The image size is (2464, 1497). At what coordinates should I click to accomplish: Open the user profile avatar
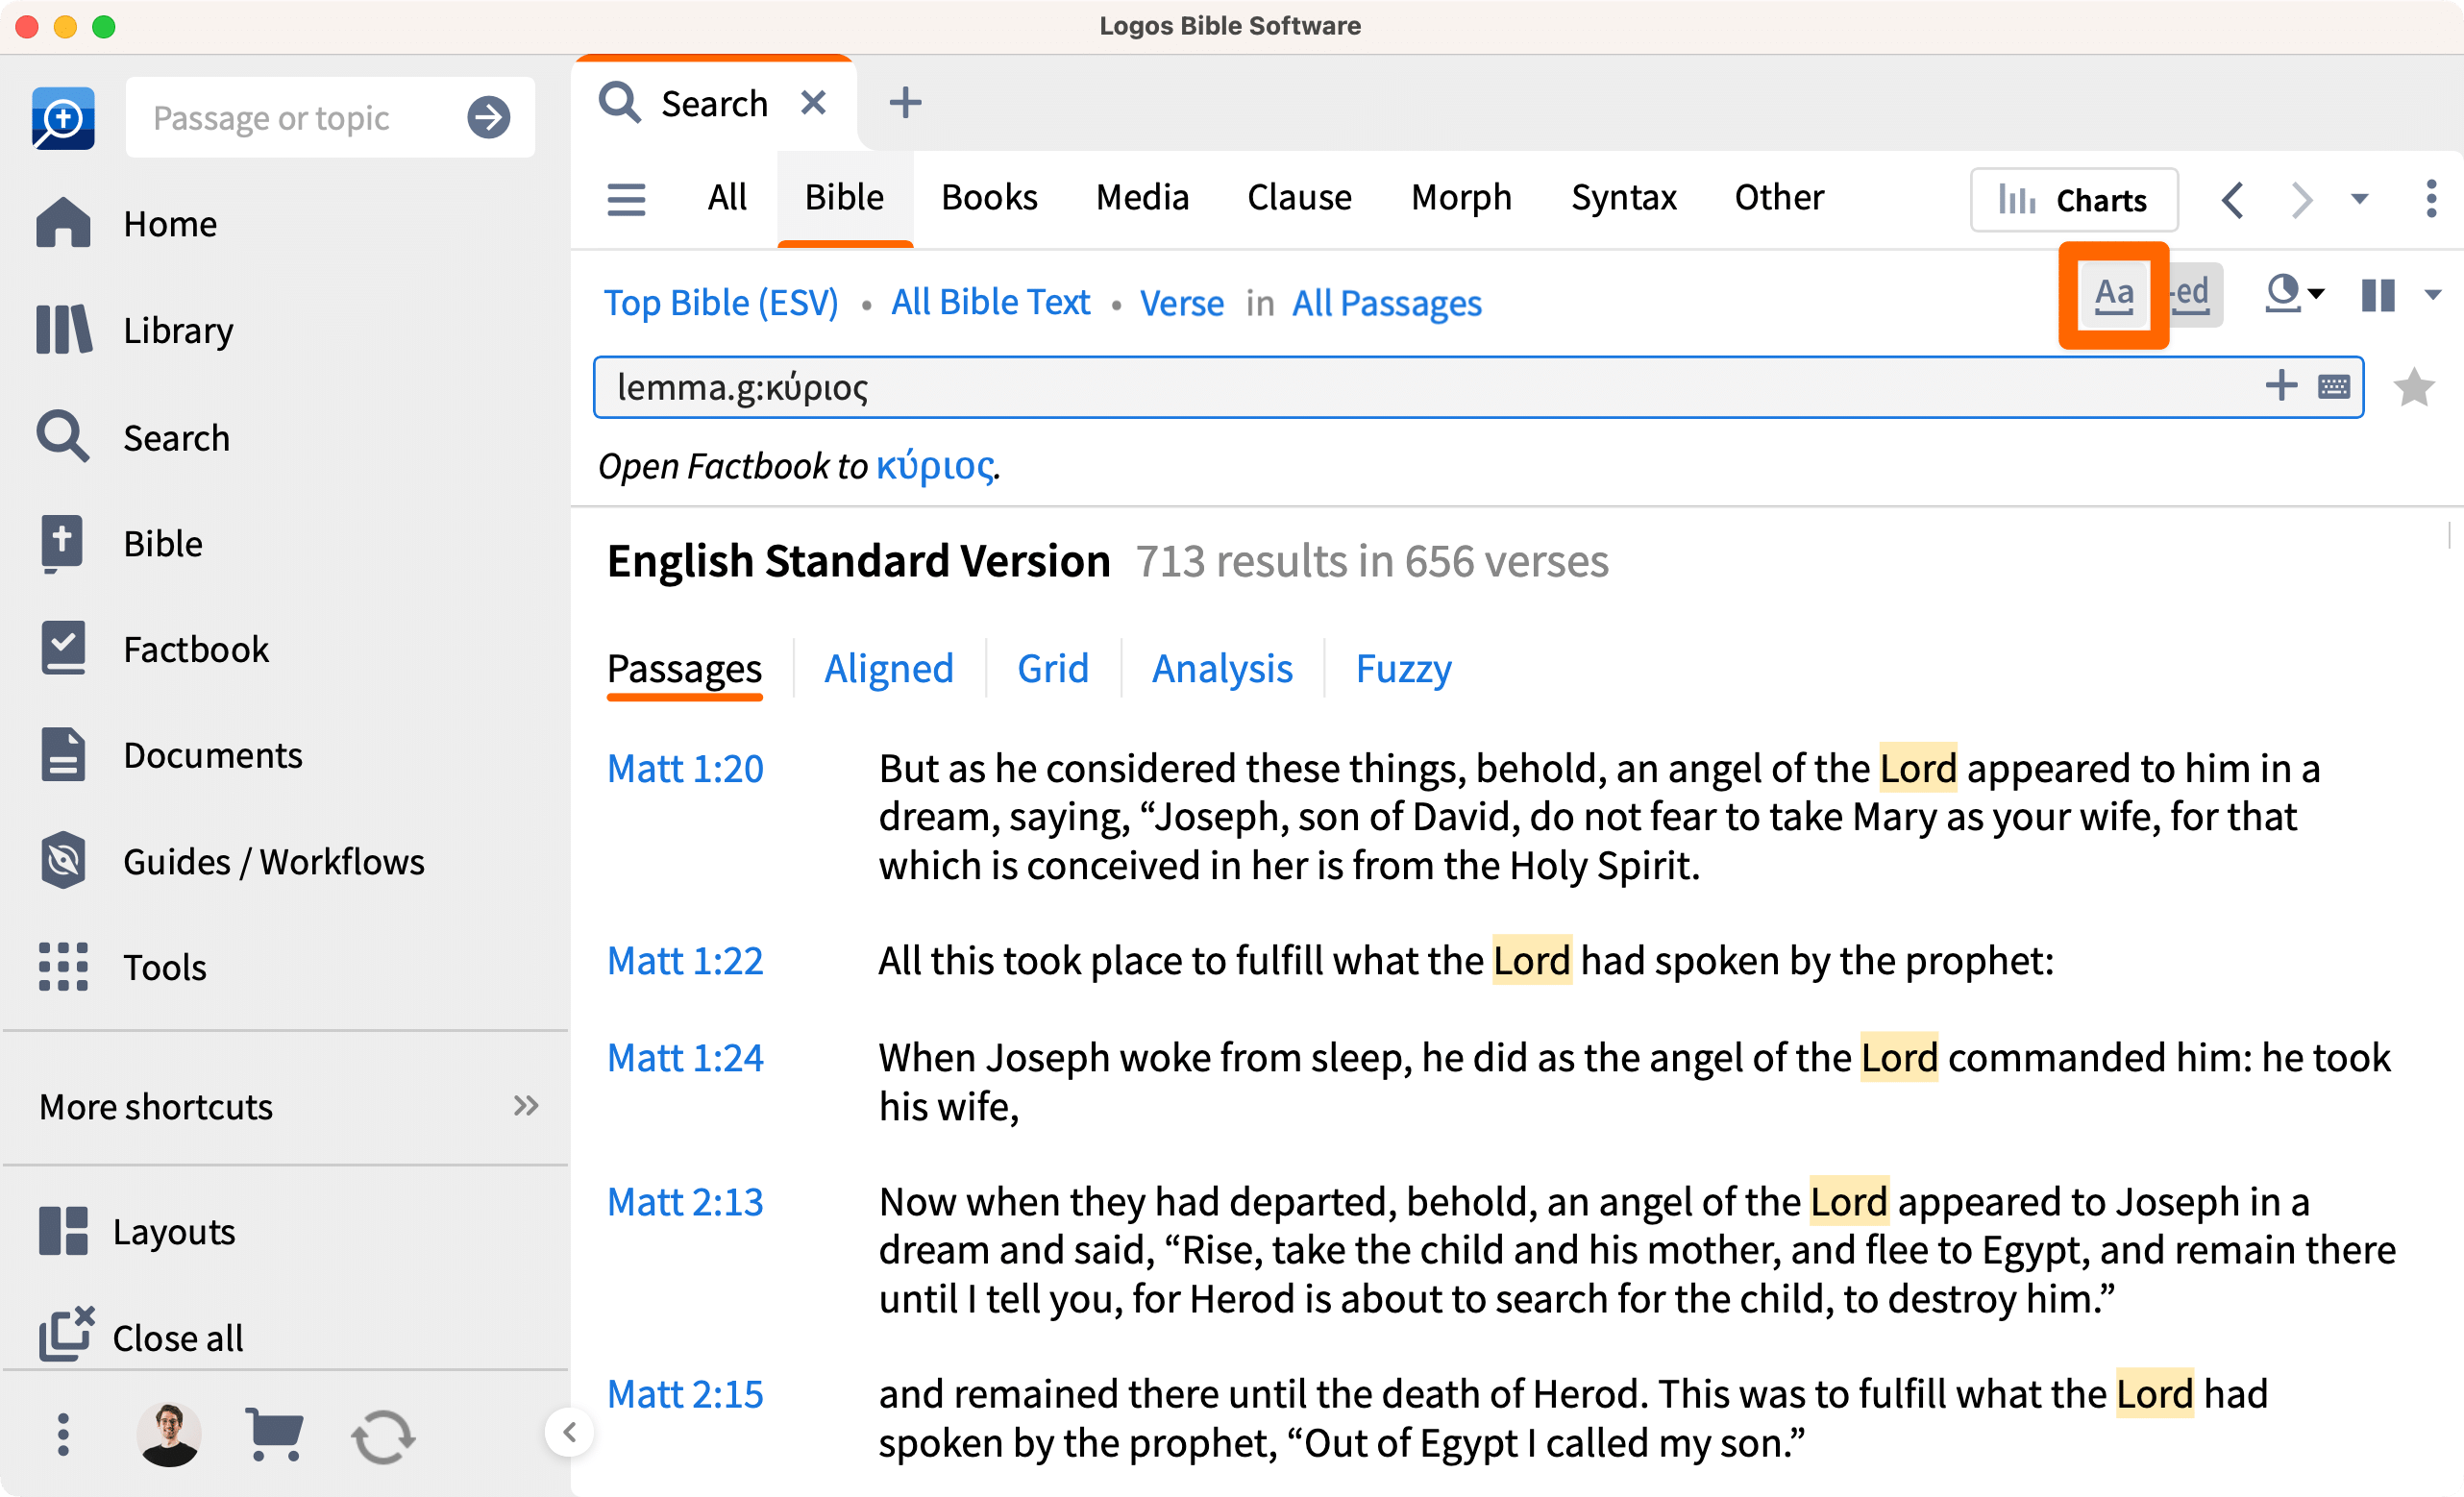[x=169, y=1435]
